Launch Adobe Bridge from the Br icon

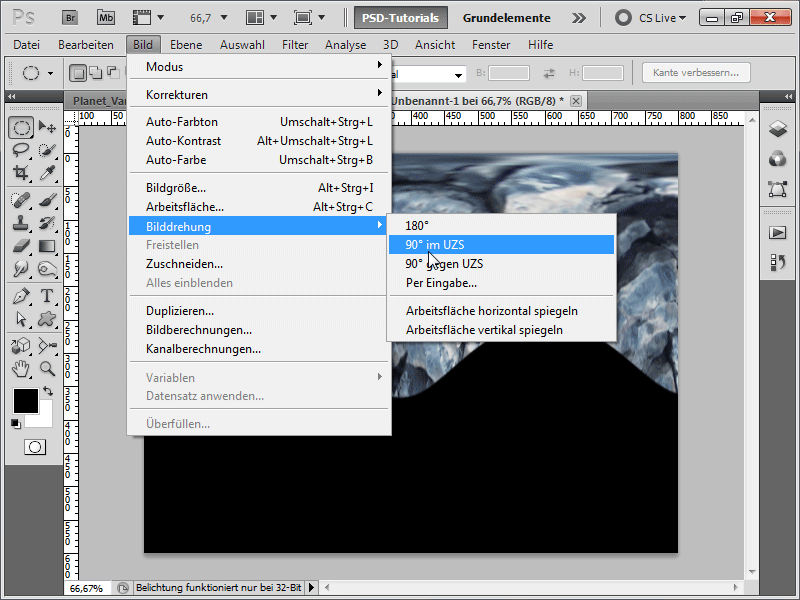70,18
